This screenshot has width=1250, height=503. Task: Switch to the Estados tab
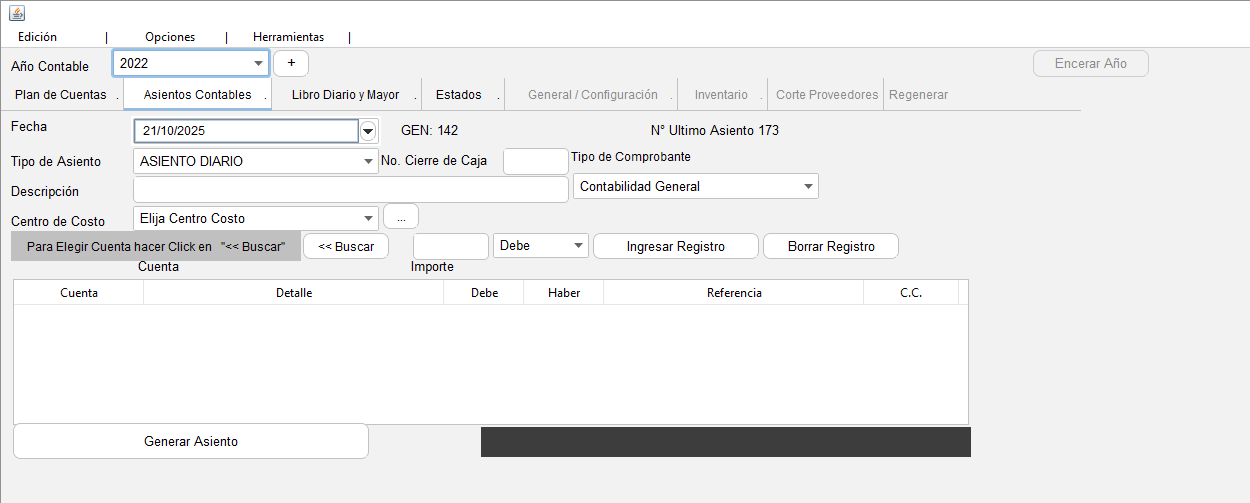point(459,95)
